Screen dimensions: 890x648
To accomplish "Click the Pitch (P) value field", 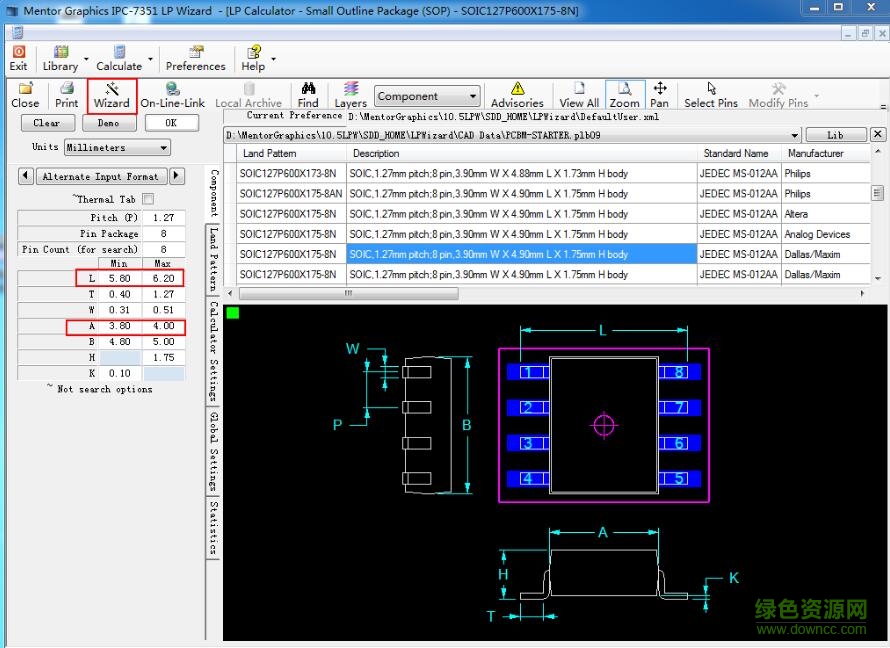I will click(x=163, y=217).
